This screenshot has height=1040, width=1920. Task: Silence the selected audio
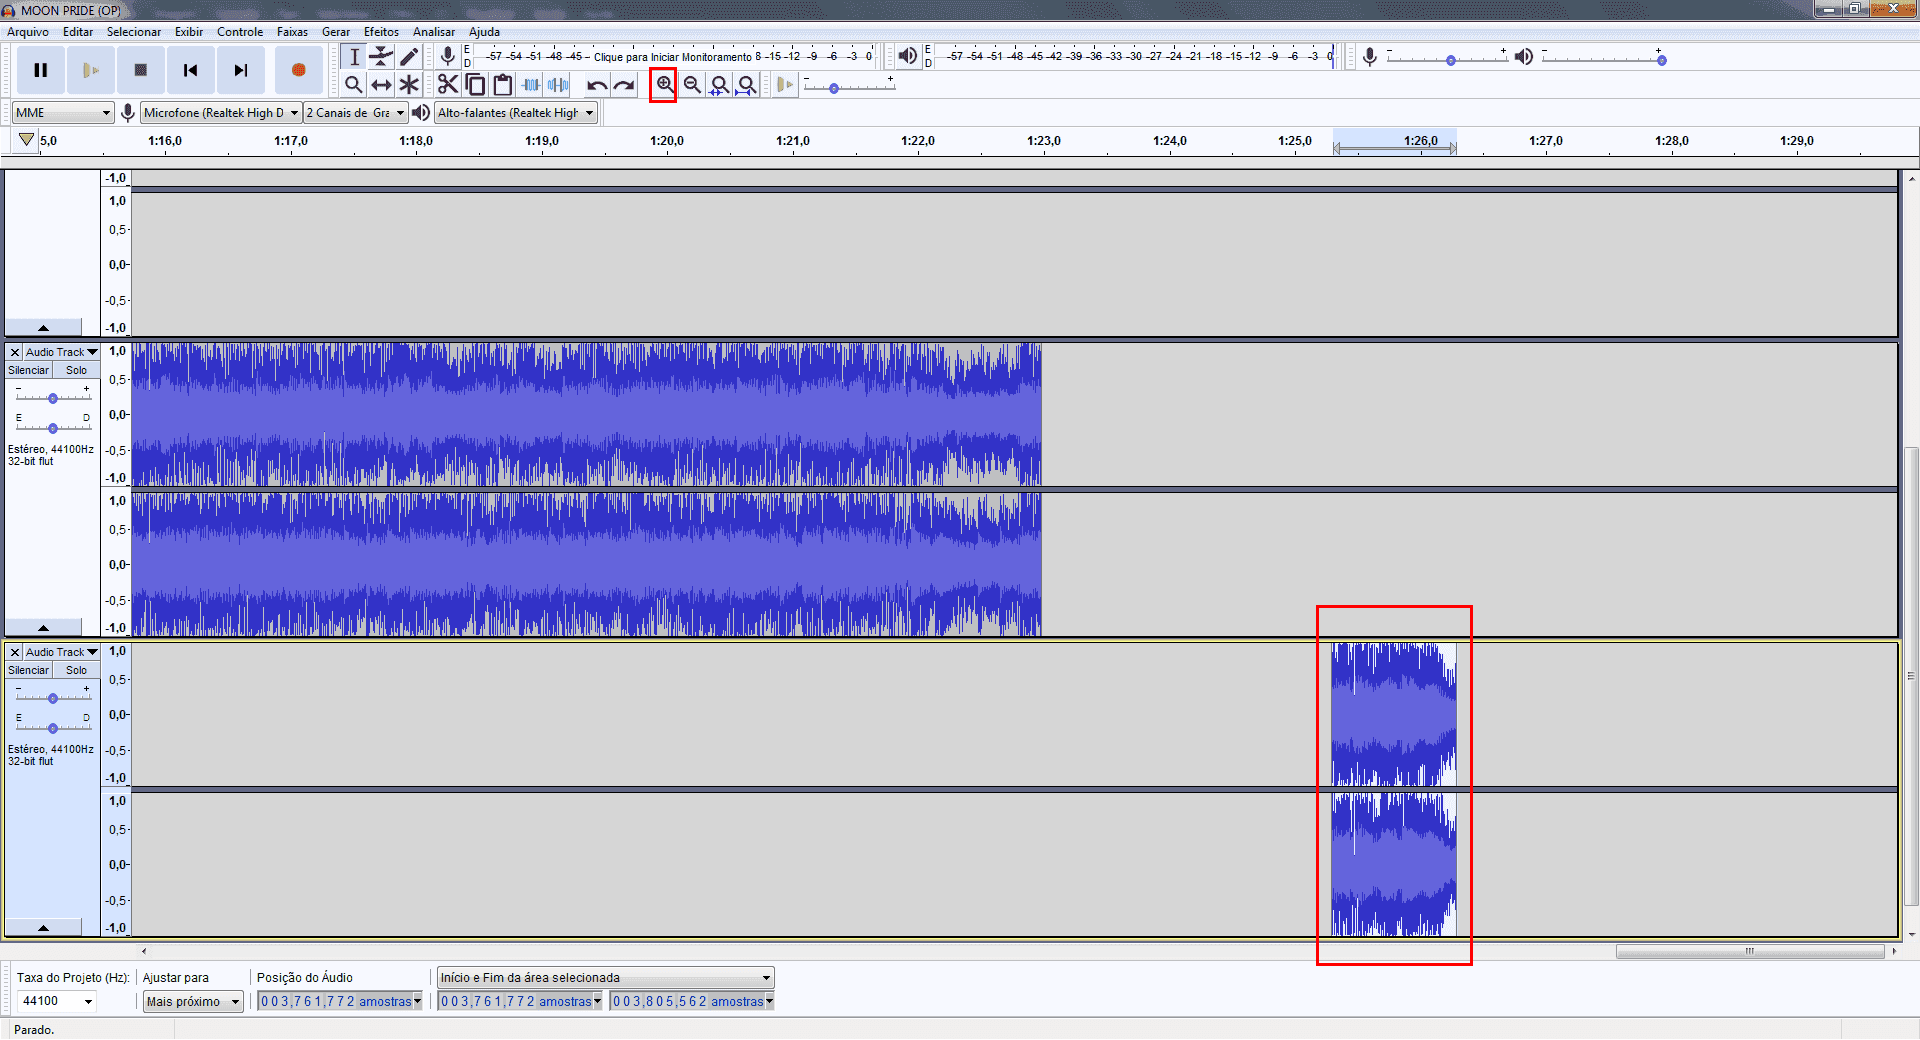point(558,85)
